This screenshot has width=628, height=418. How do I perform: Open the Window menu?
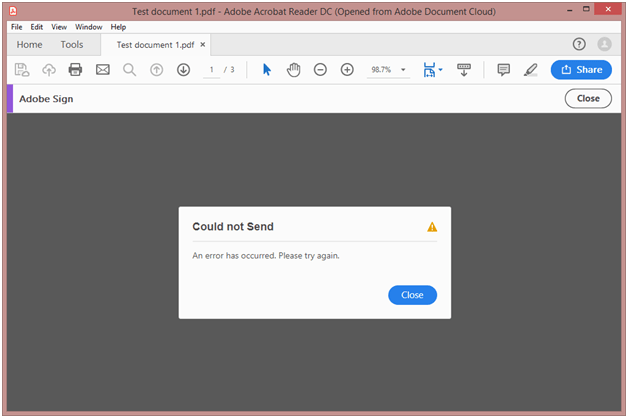pos(89,27)
